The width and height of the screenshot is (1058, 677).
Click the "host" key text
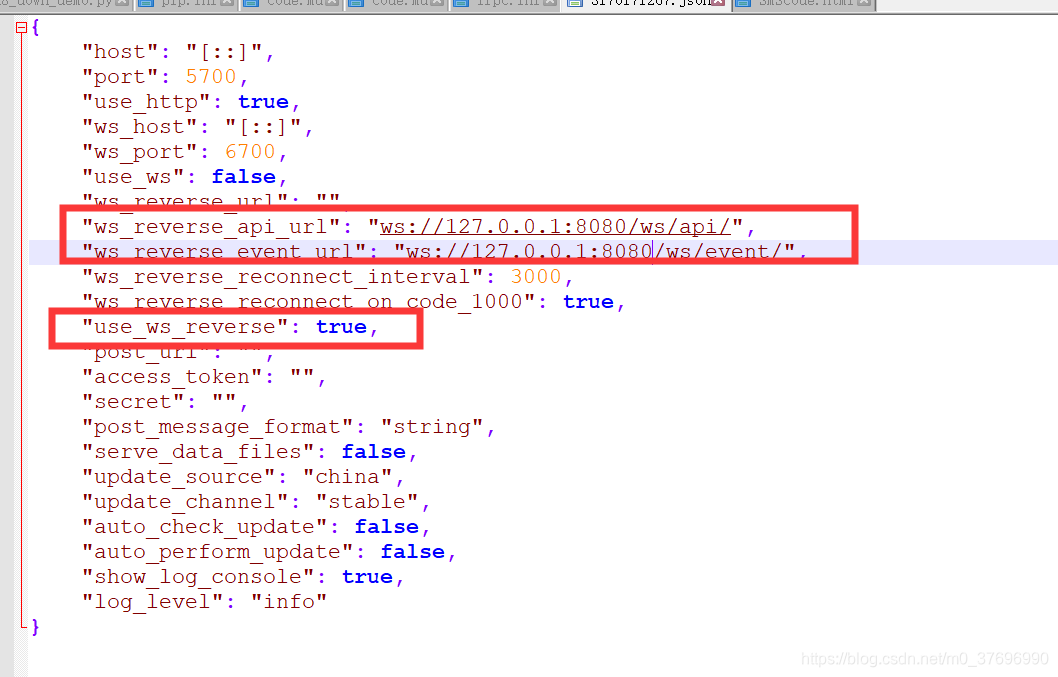coord(120,52)
